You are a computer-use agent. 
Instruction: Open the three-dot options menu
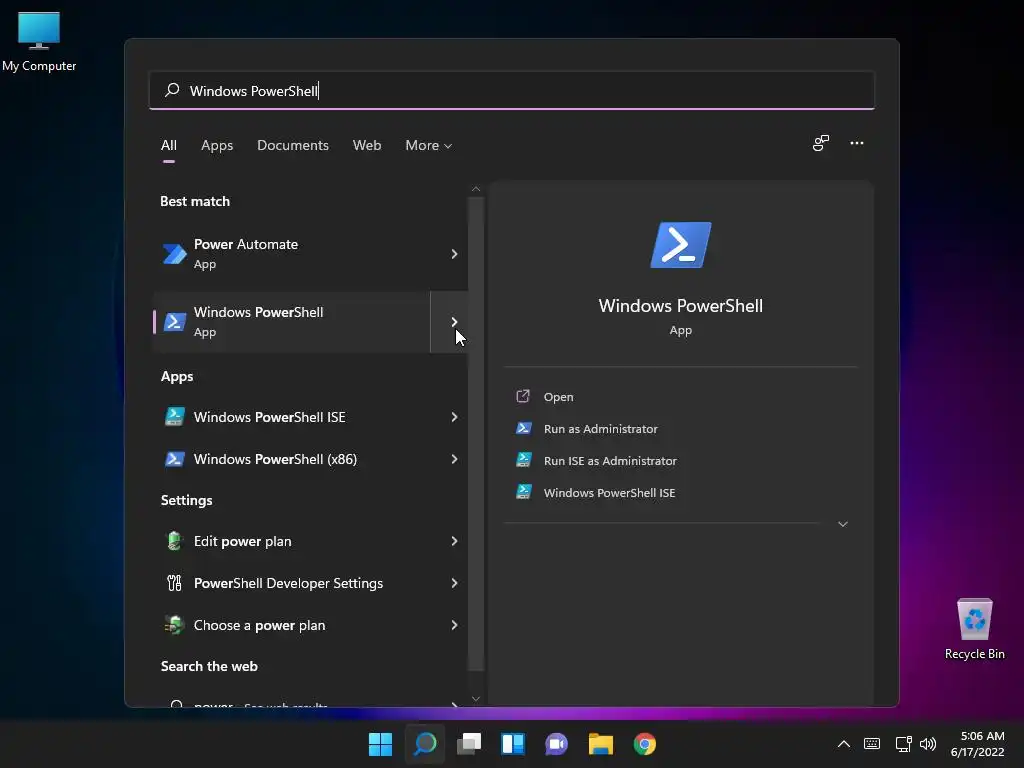coord(857,143)
